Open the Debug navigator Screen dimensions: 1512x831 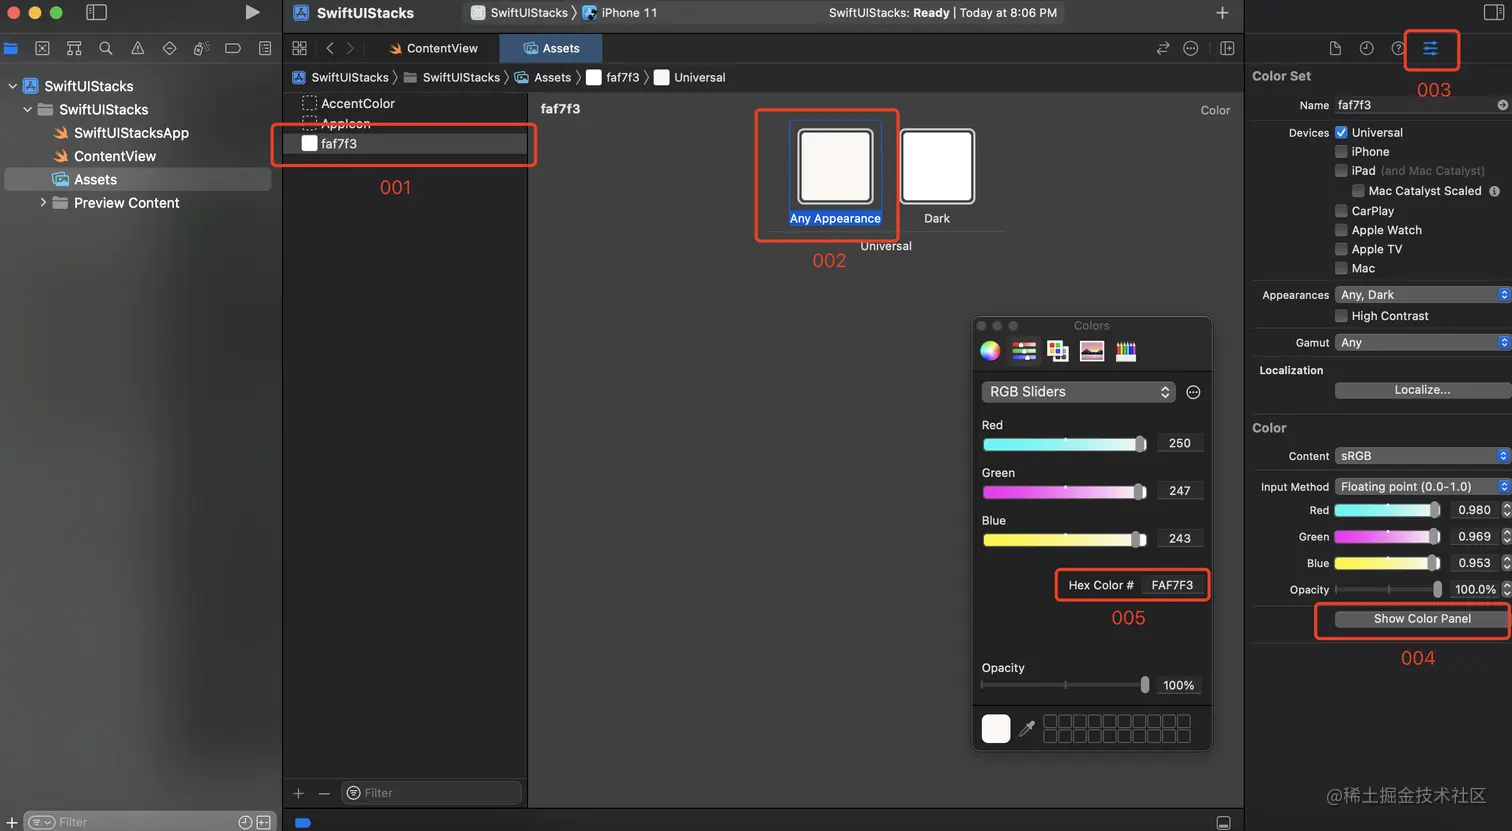coord(201,48)
